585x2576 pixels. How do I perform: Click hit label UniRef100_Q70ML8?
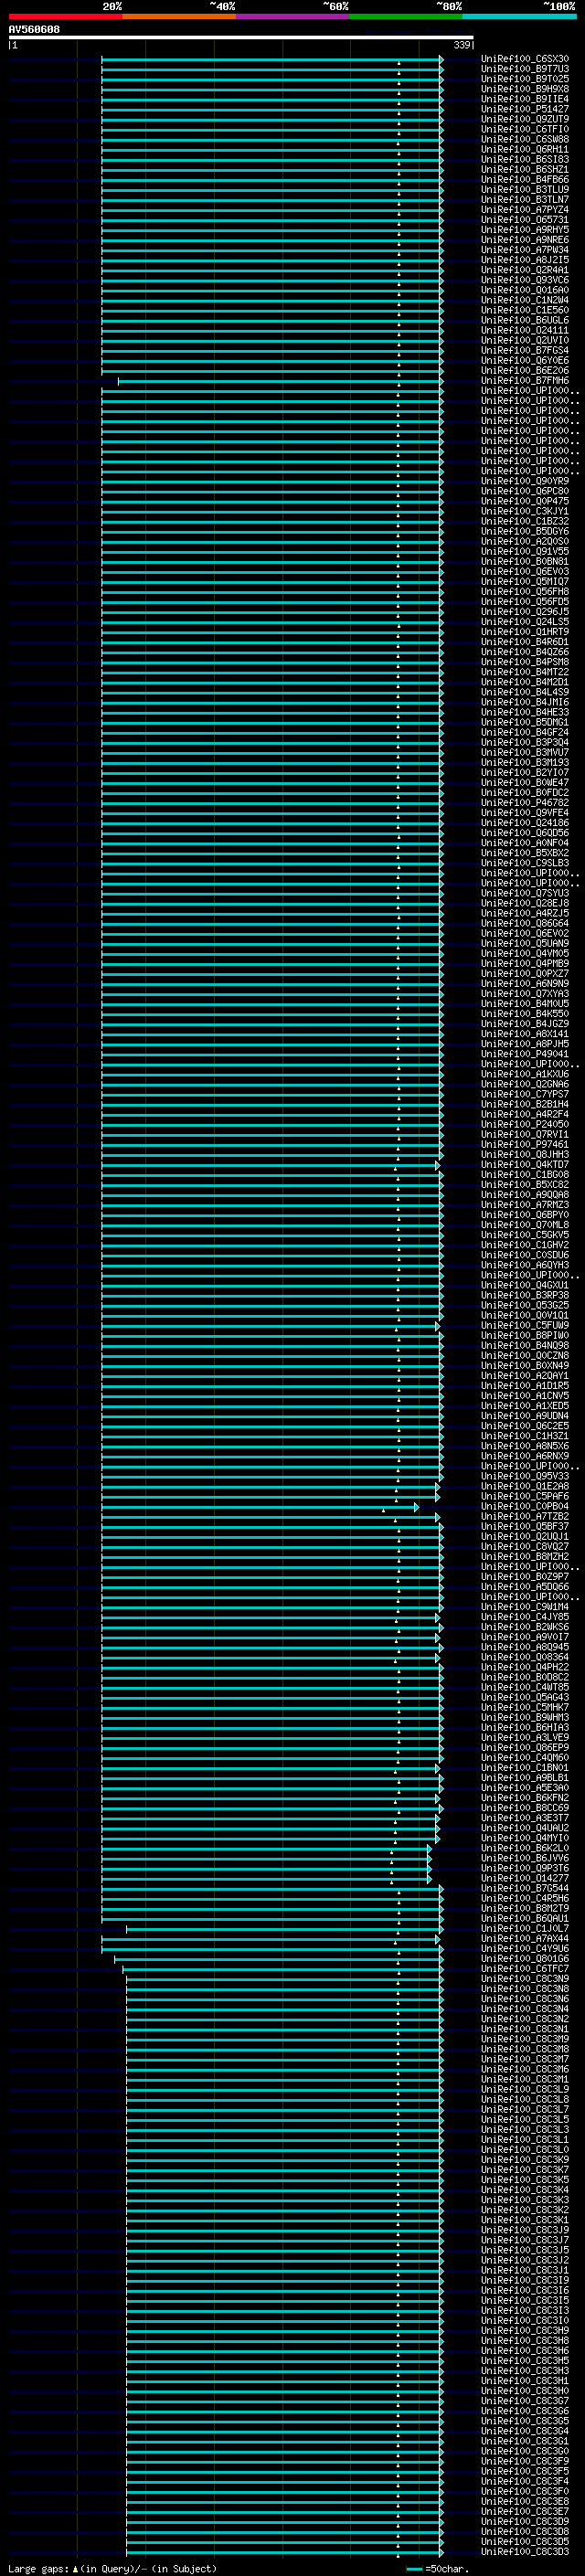(x=525, y=1225)
